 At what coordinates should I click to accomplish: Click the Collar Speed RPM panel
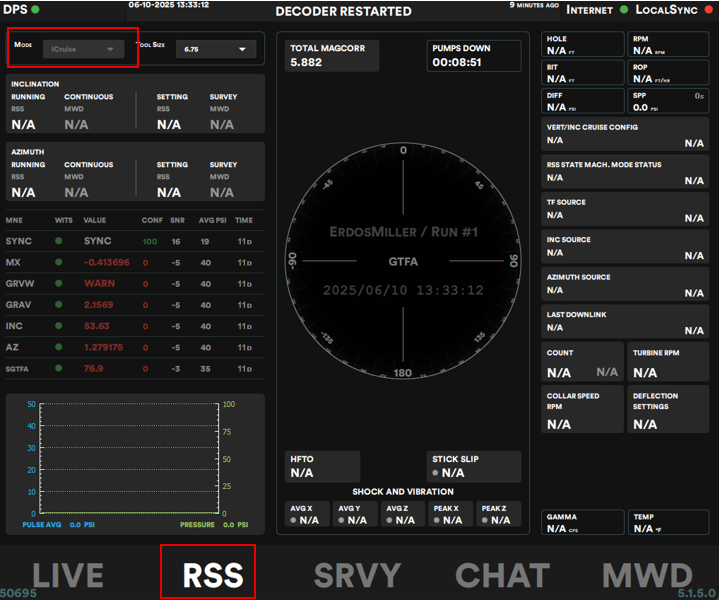point(583,409)
